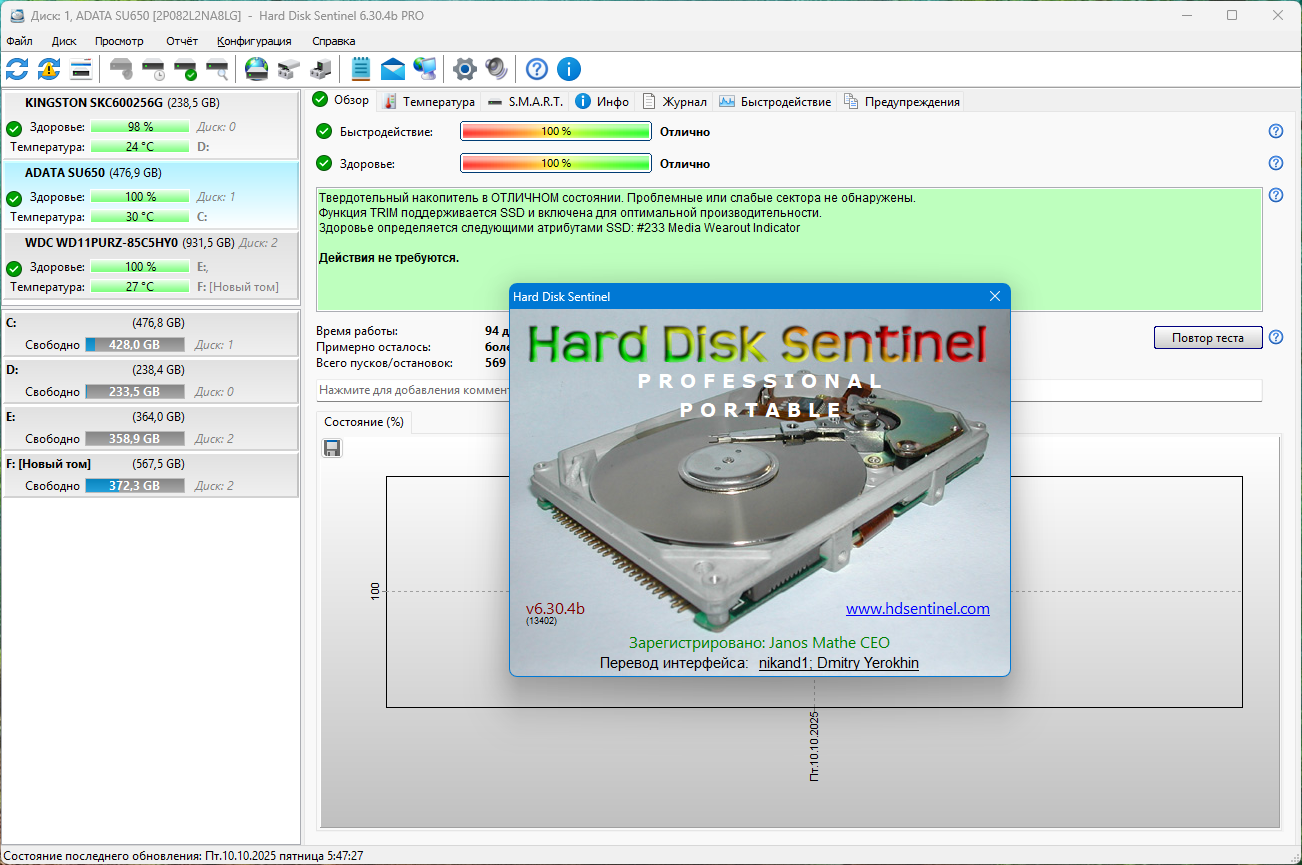Screen dimensions: 1302x865
Task: Click the disk with clock toolbar icon
Action: pyautogui.click(x=153, y=69)
